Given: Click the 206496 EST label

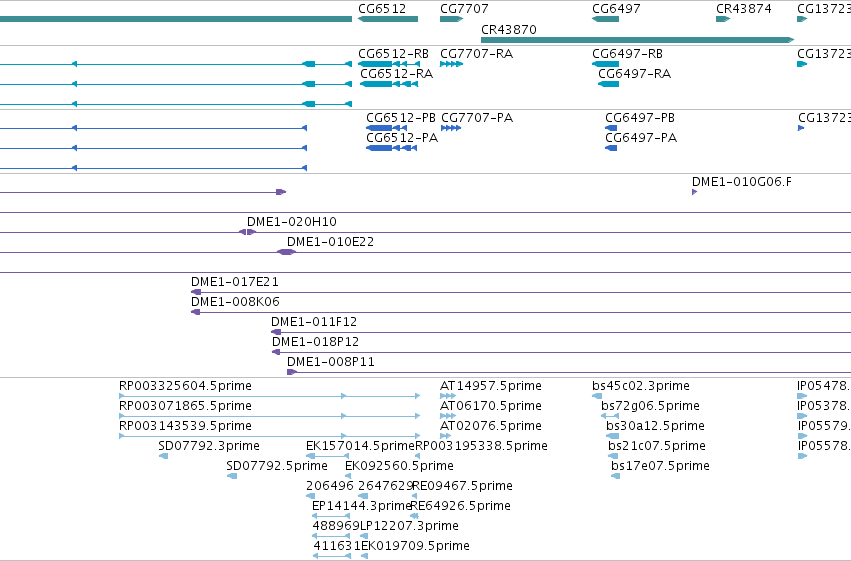Looking at the screenshot, I should click(330, 486).
